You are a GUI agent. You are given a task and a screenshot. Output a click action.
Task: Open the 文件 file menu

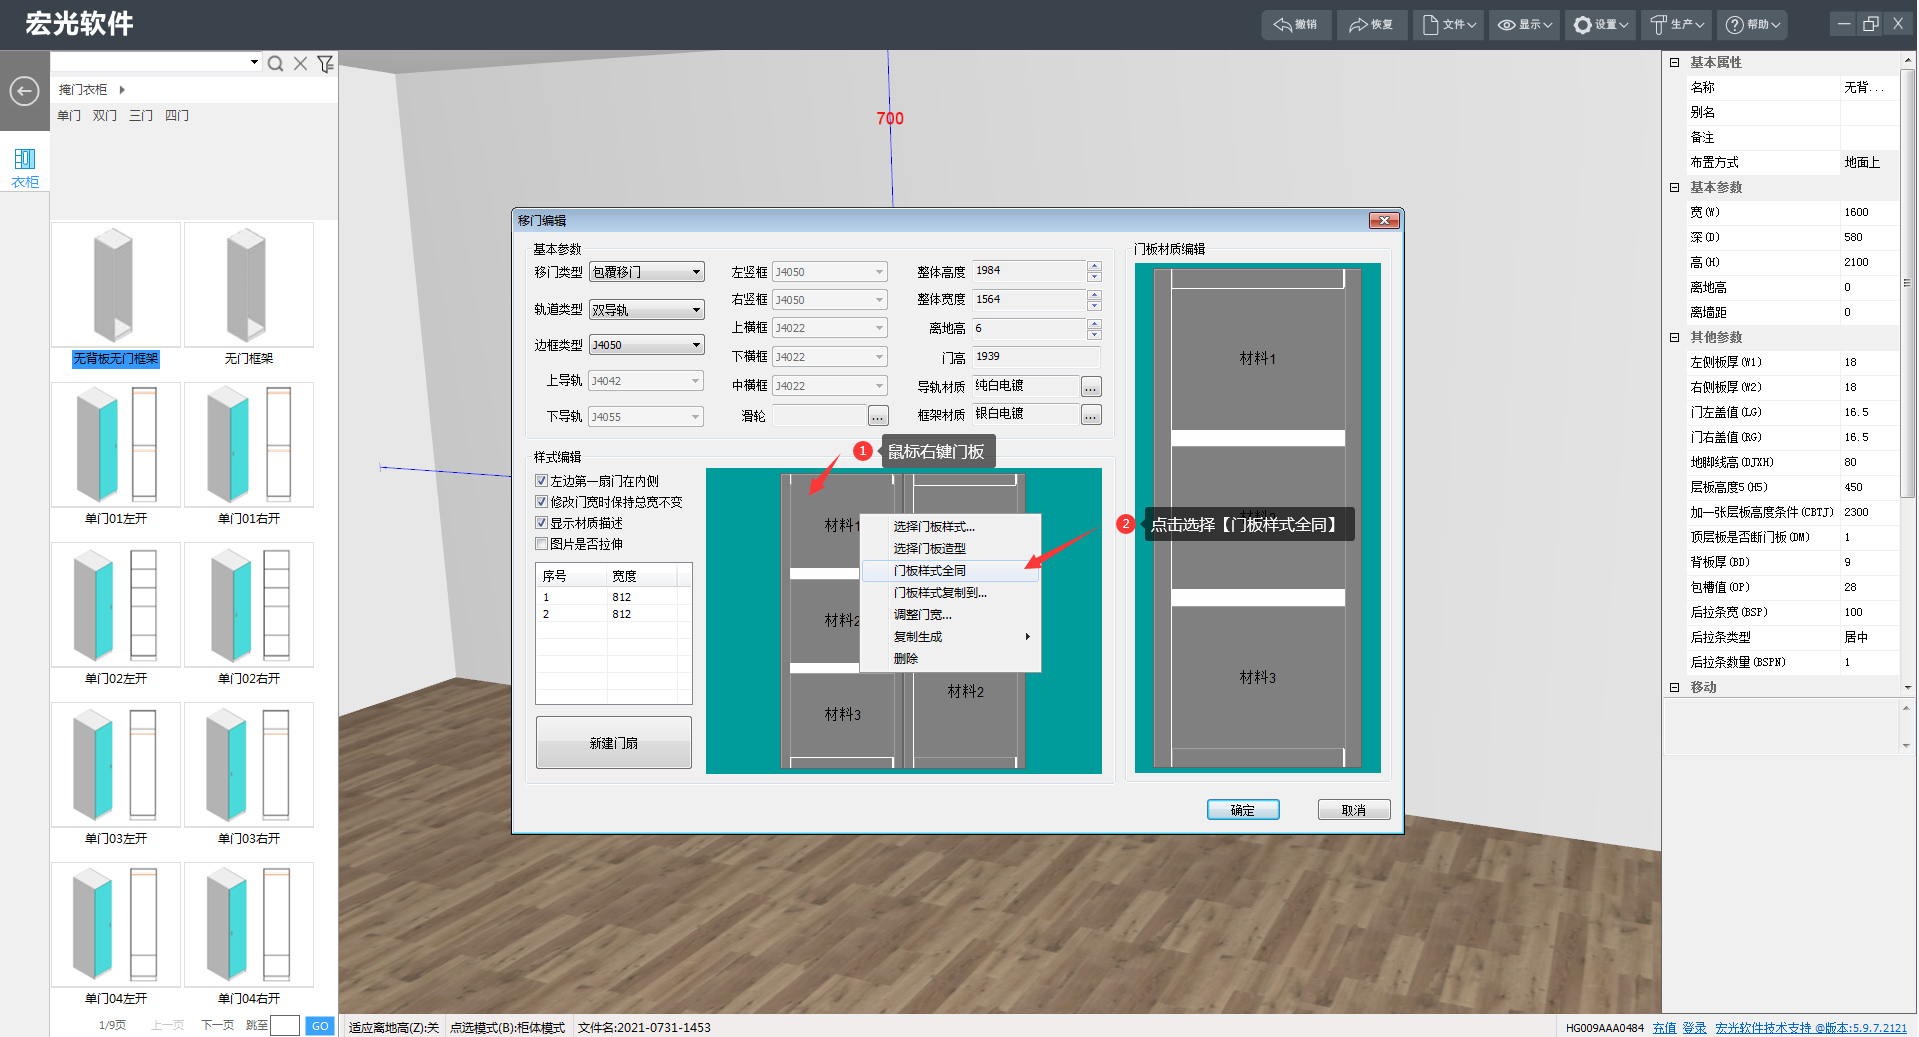tap(1449, 24)
